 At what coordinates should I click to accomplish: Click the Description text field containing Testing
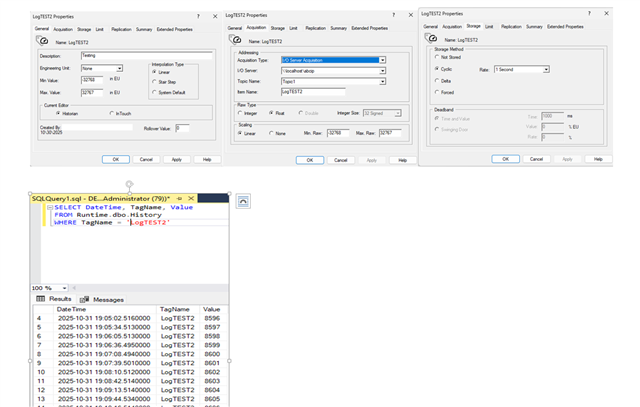tap(146, 55)
